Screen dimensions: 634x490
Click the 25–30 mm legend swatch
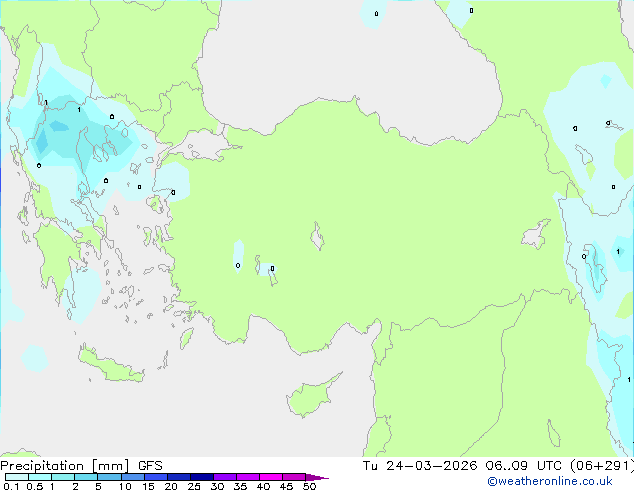[201, 477]
